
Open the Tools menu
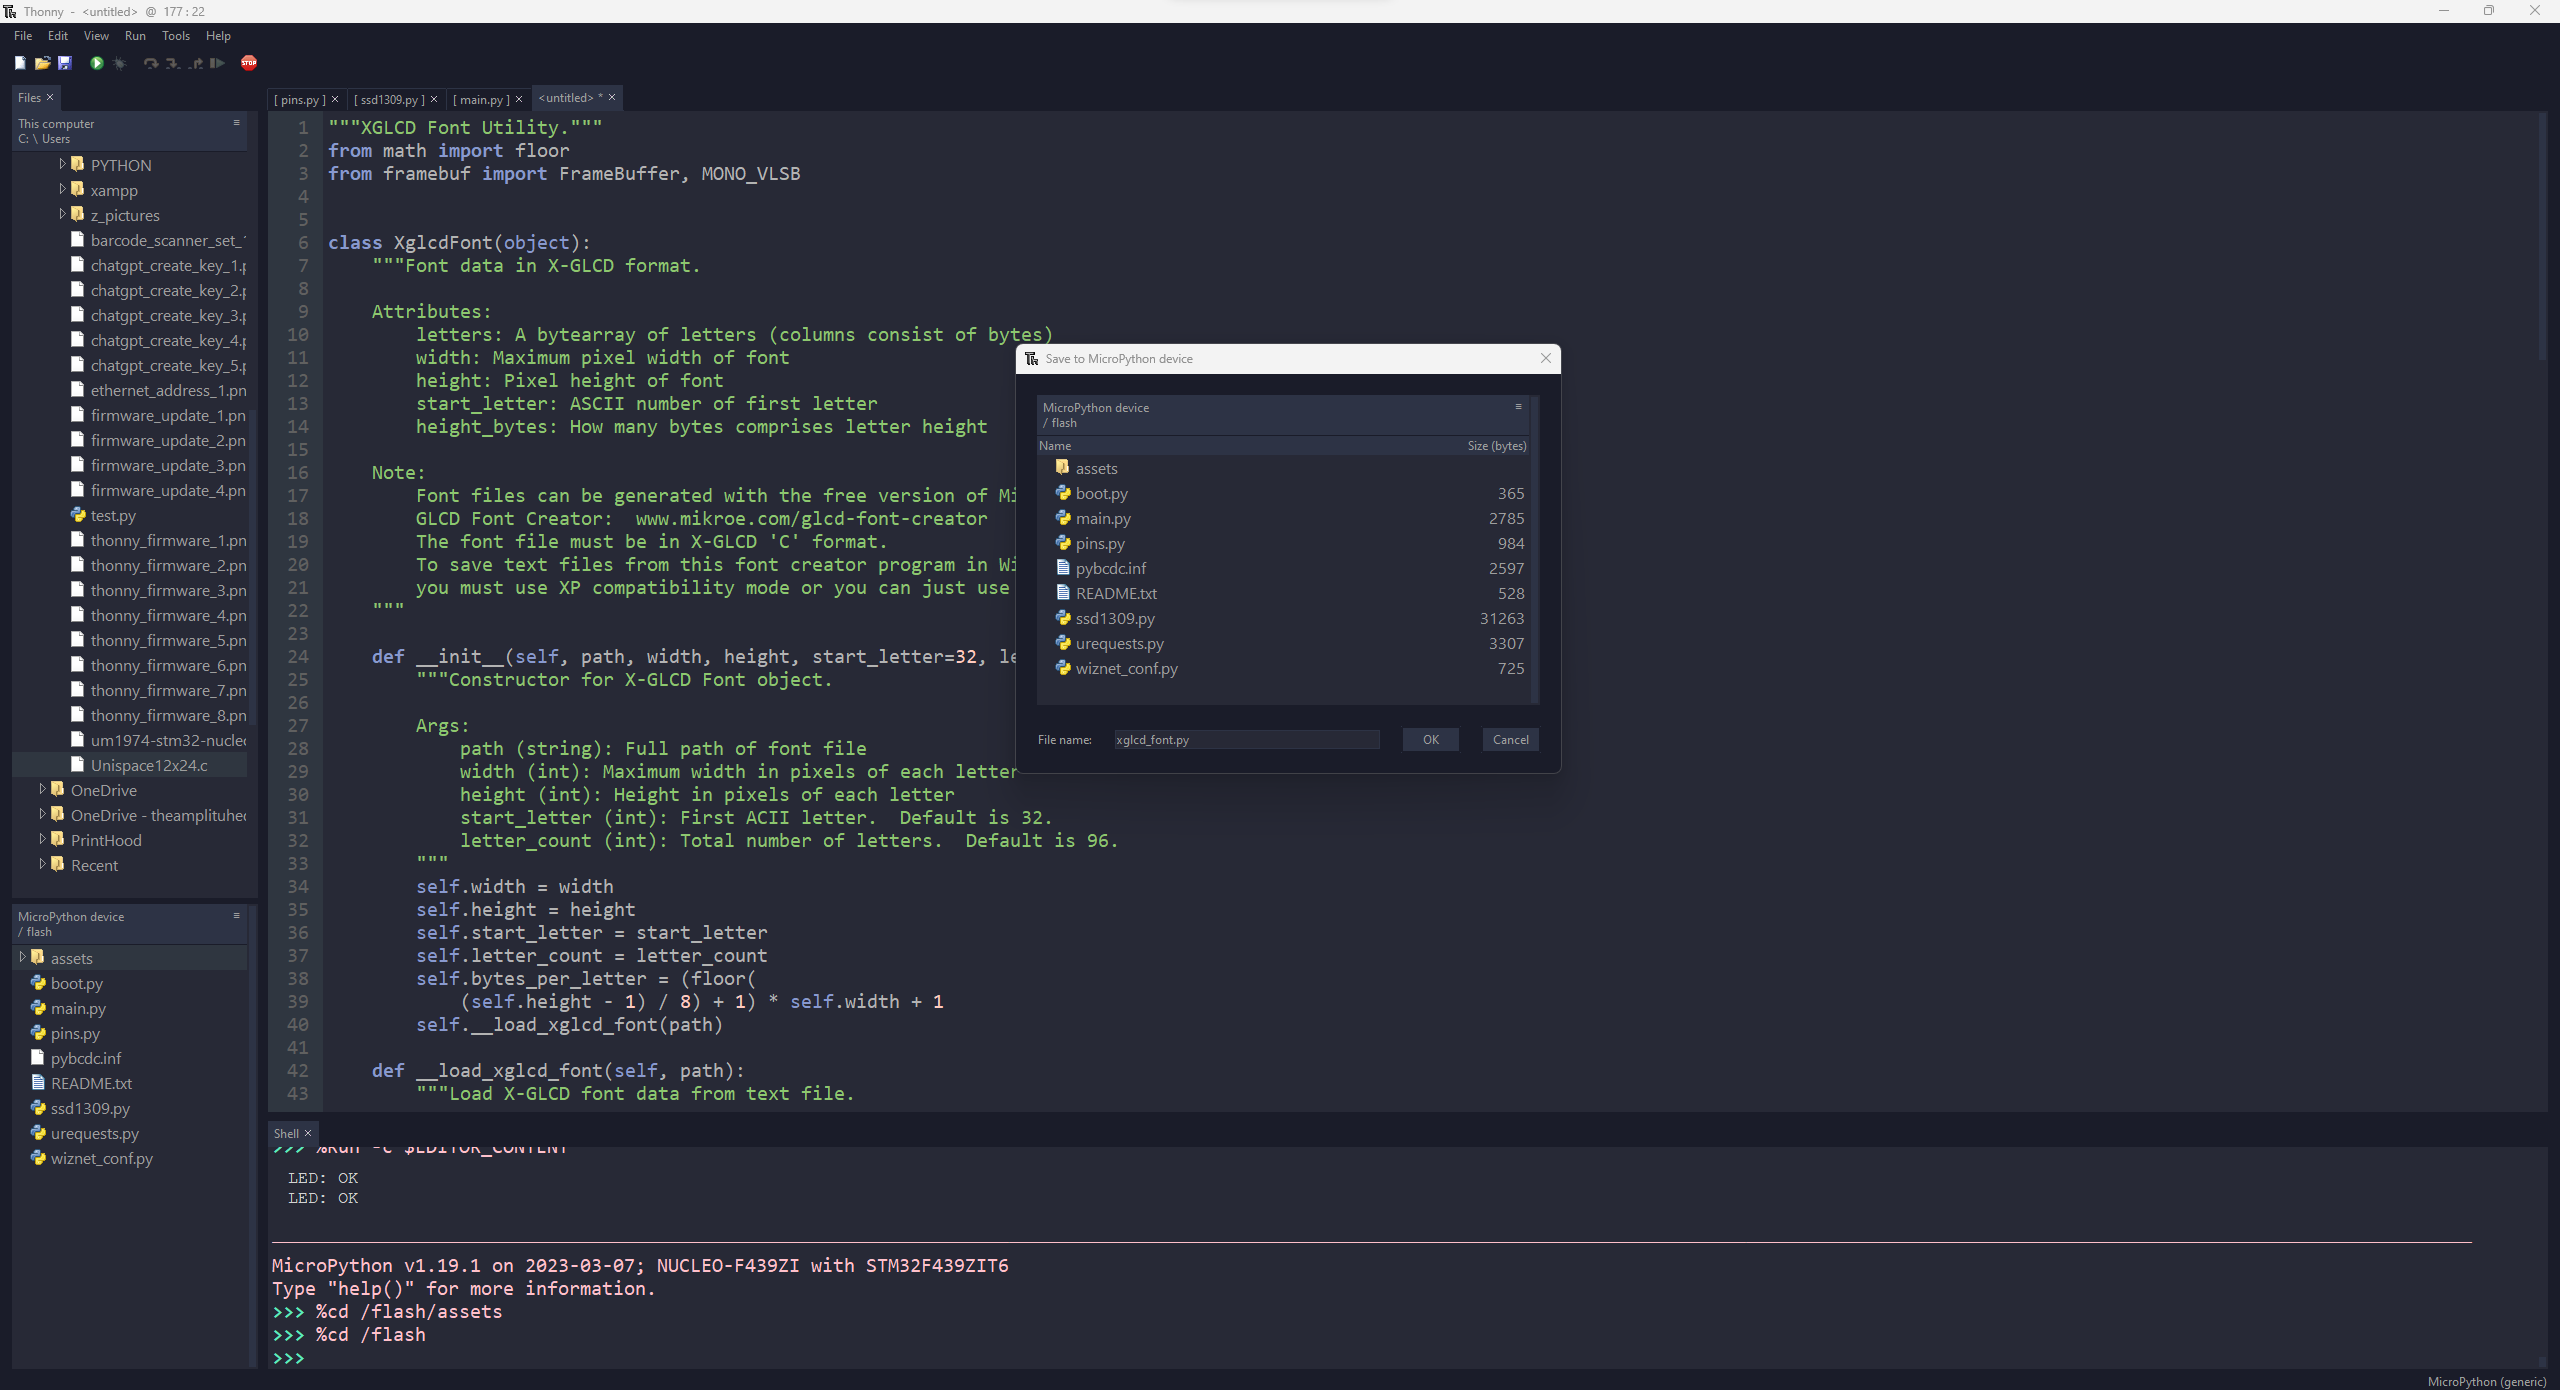click(176, 36)
